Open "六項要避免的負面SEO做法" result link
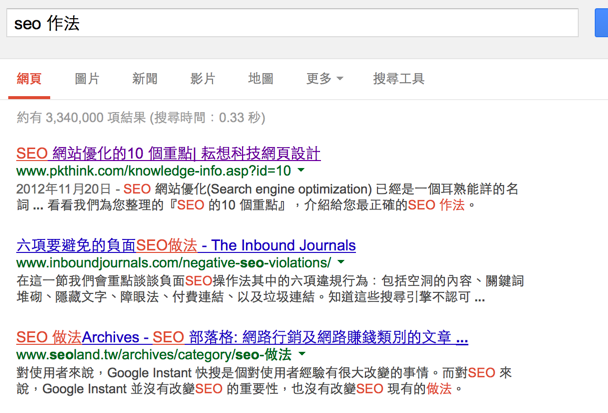Viewport: 608px width, 413px height. coord(186,245)
